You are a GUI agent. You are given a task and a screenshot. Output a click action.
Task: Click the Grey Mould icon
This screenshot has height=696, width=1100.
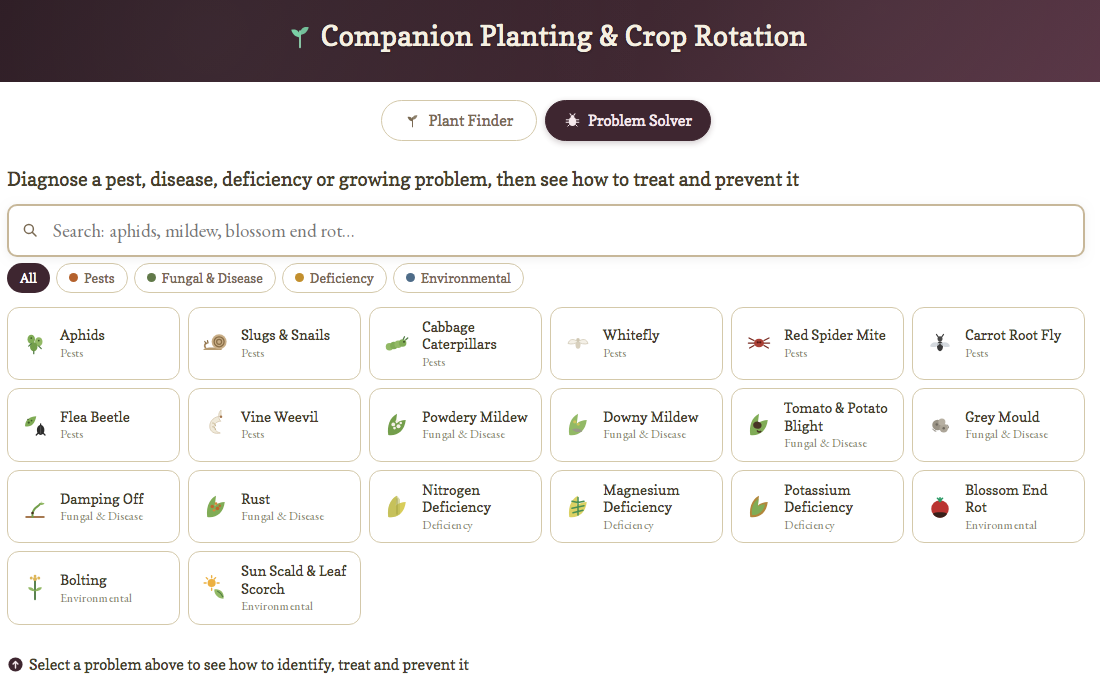(940, 425)
